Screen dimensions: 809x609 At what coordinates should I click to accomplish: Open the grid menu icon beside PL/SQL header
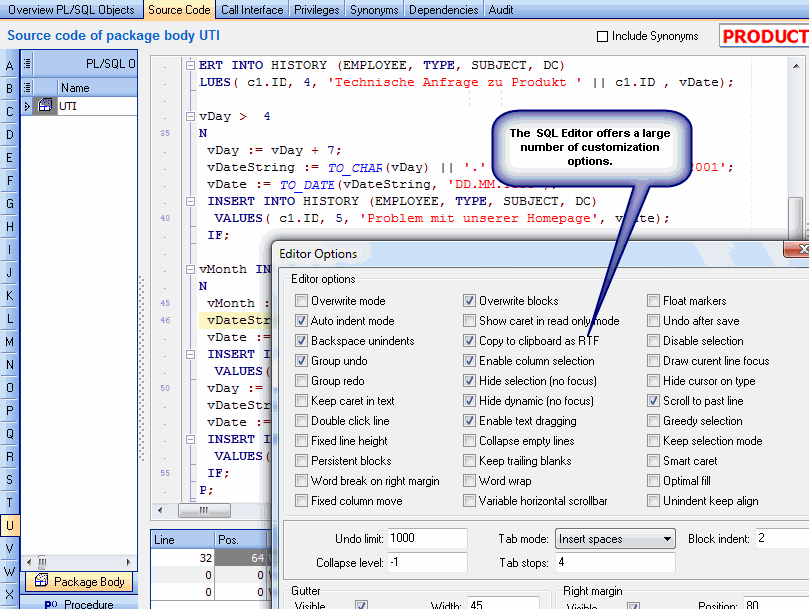click(x=27, y=63)
